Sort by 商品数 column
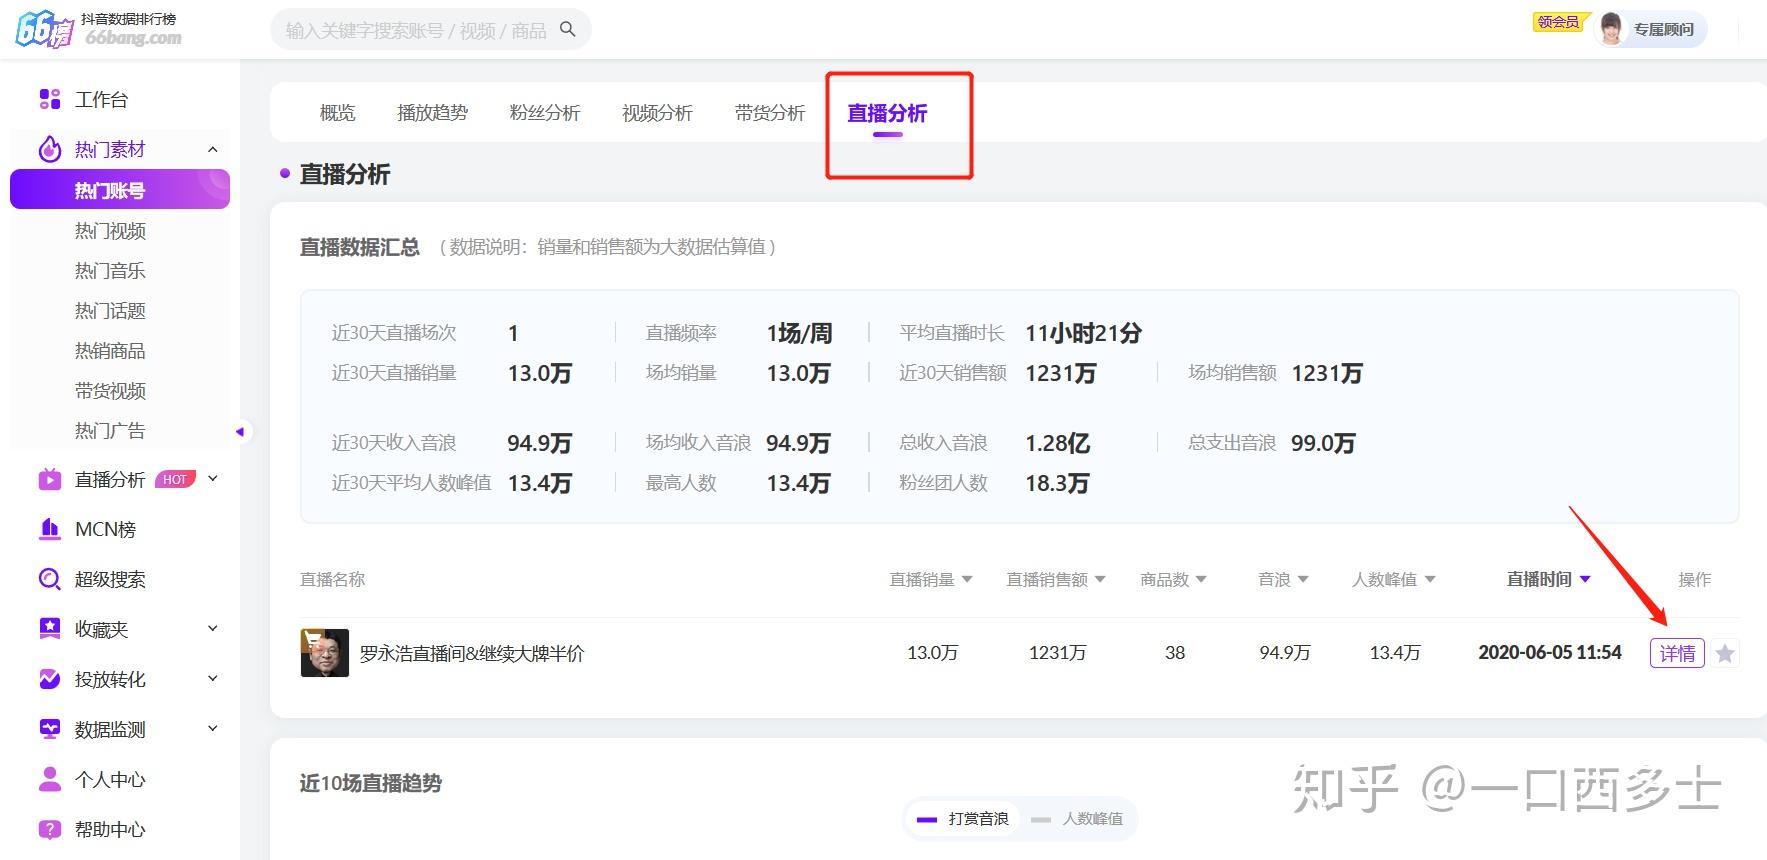The image size is (1767, 860). 1174,580
